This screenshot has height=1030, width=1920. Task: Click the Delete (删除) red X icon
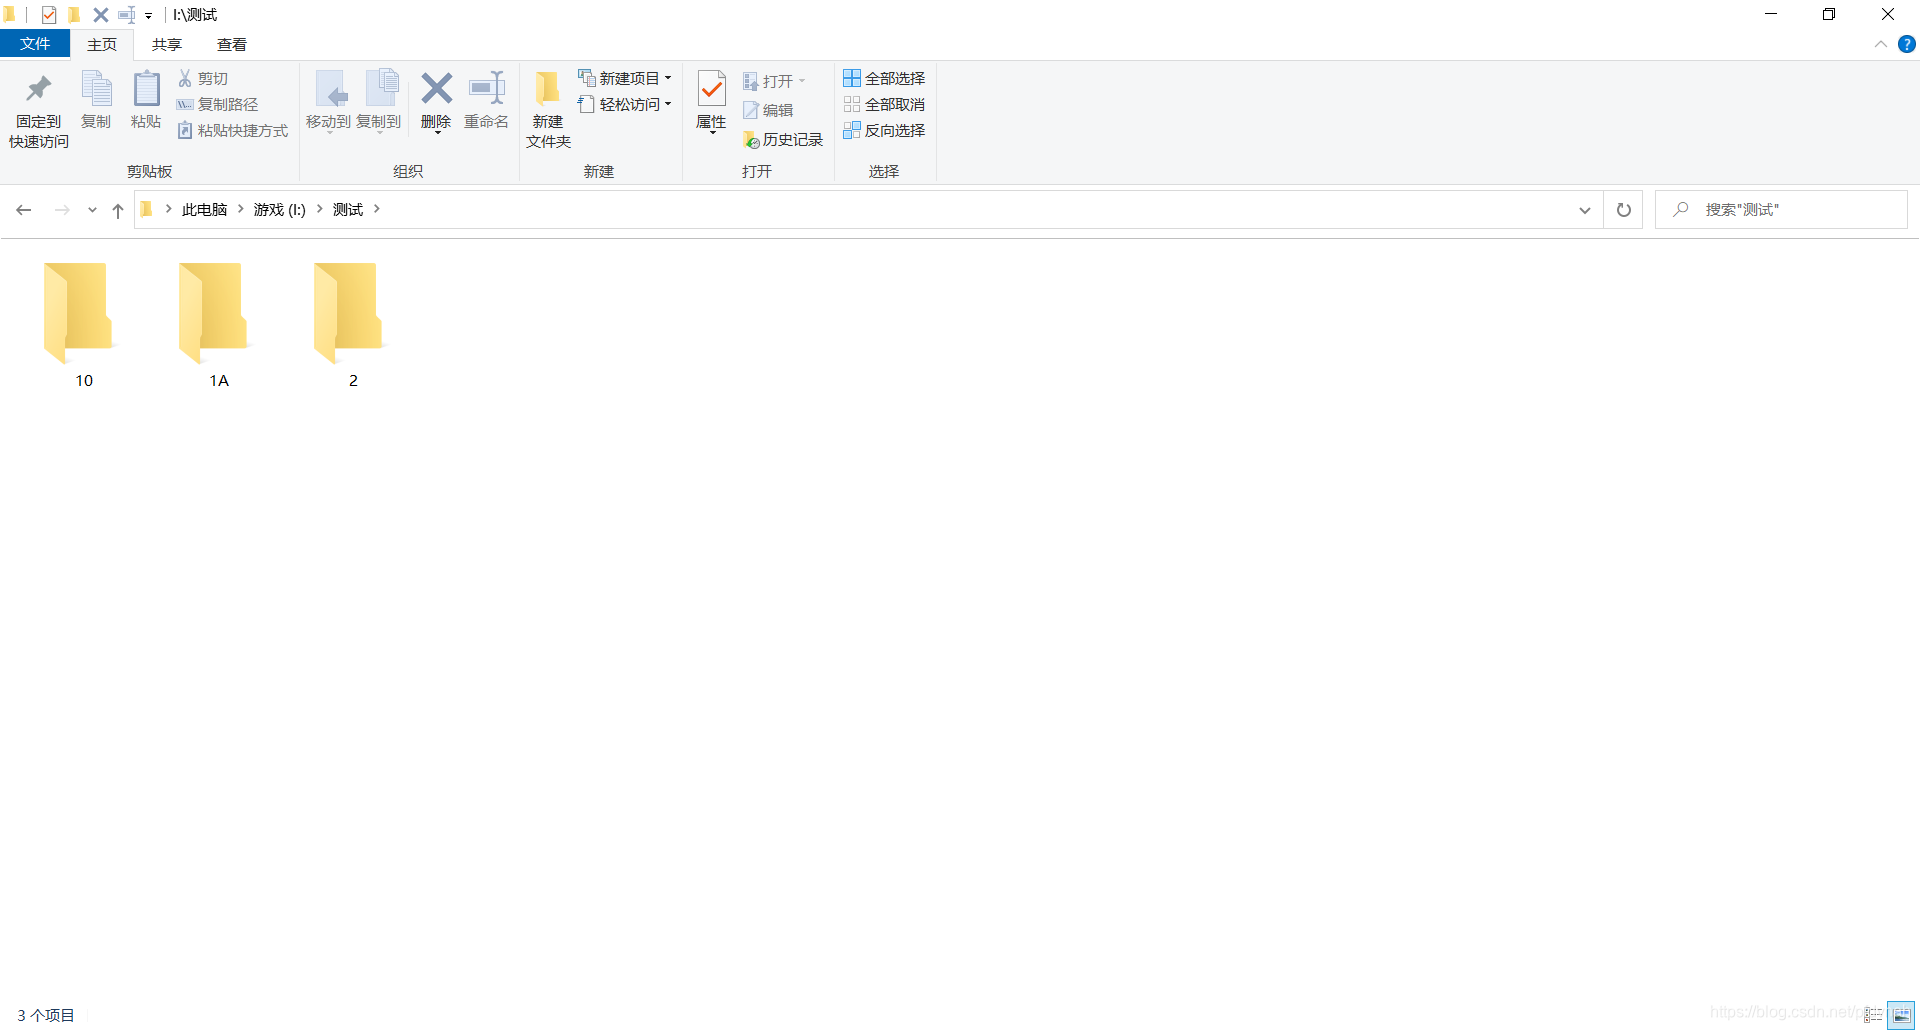click(x=436, y=100)
